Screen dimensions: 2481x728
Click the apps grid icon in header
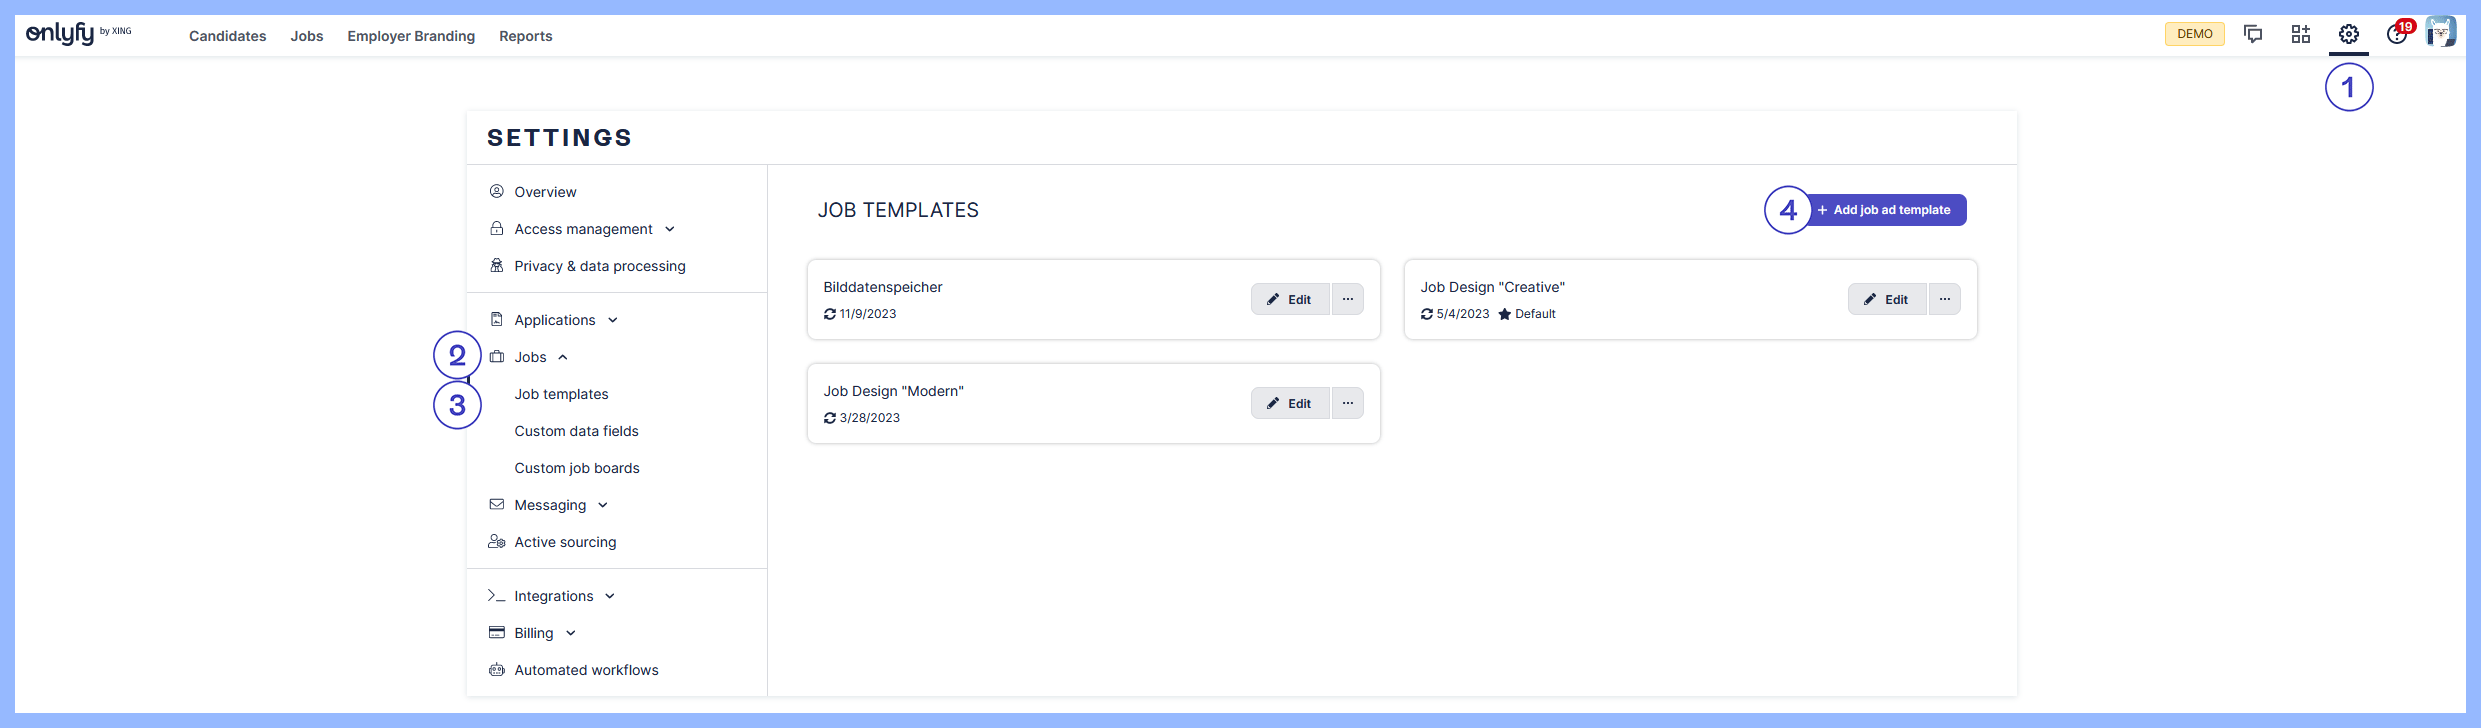coord(2300,35)
